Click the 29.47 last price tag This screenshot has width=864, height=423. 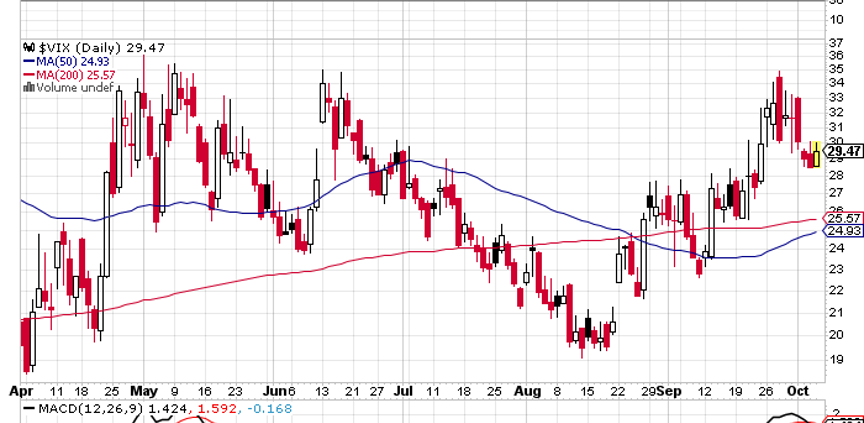click(845, 152)
